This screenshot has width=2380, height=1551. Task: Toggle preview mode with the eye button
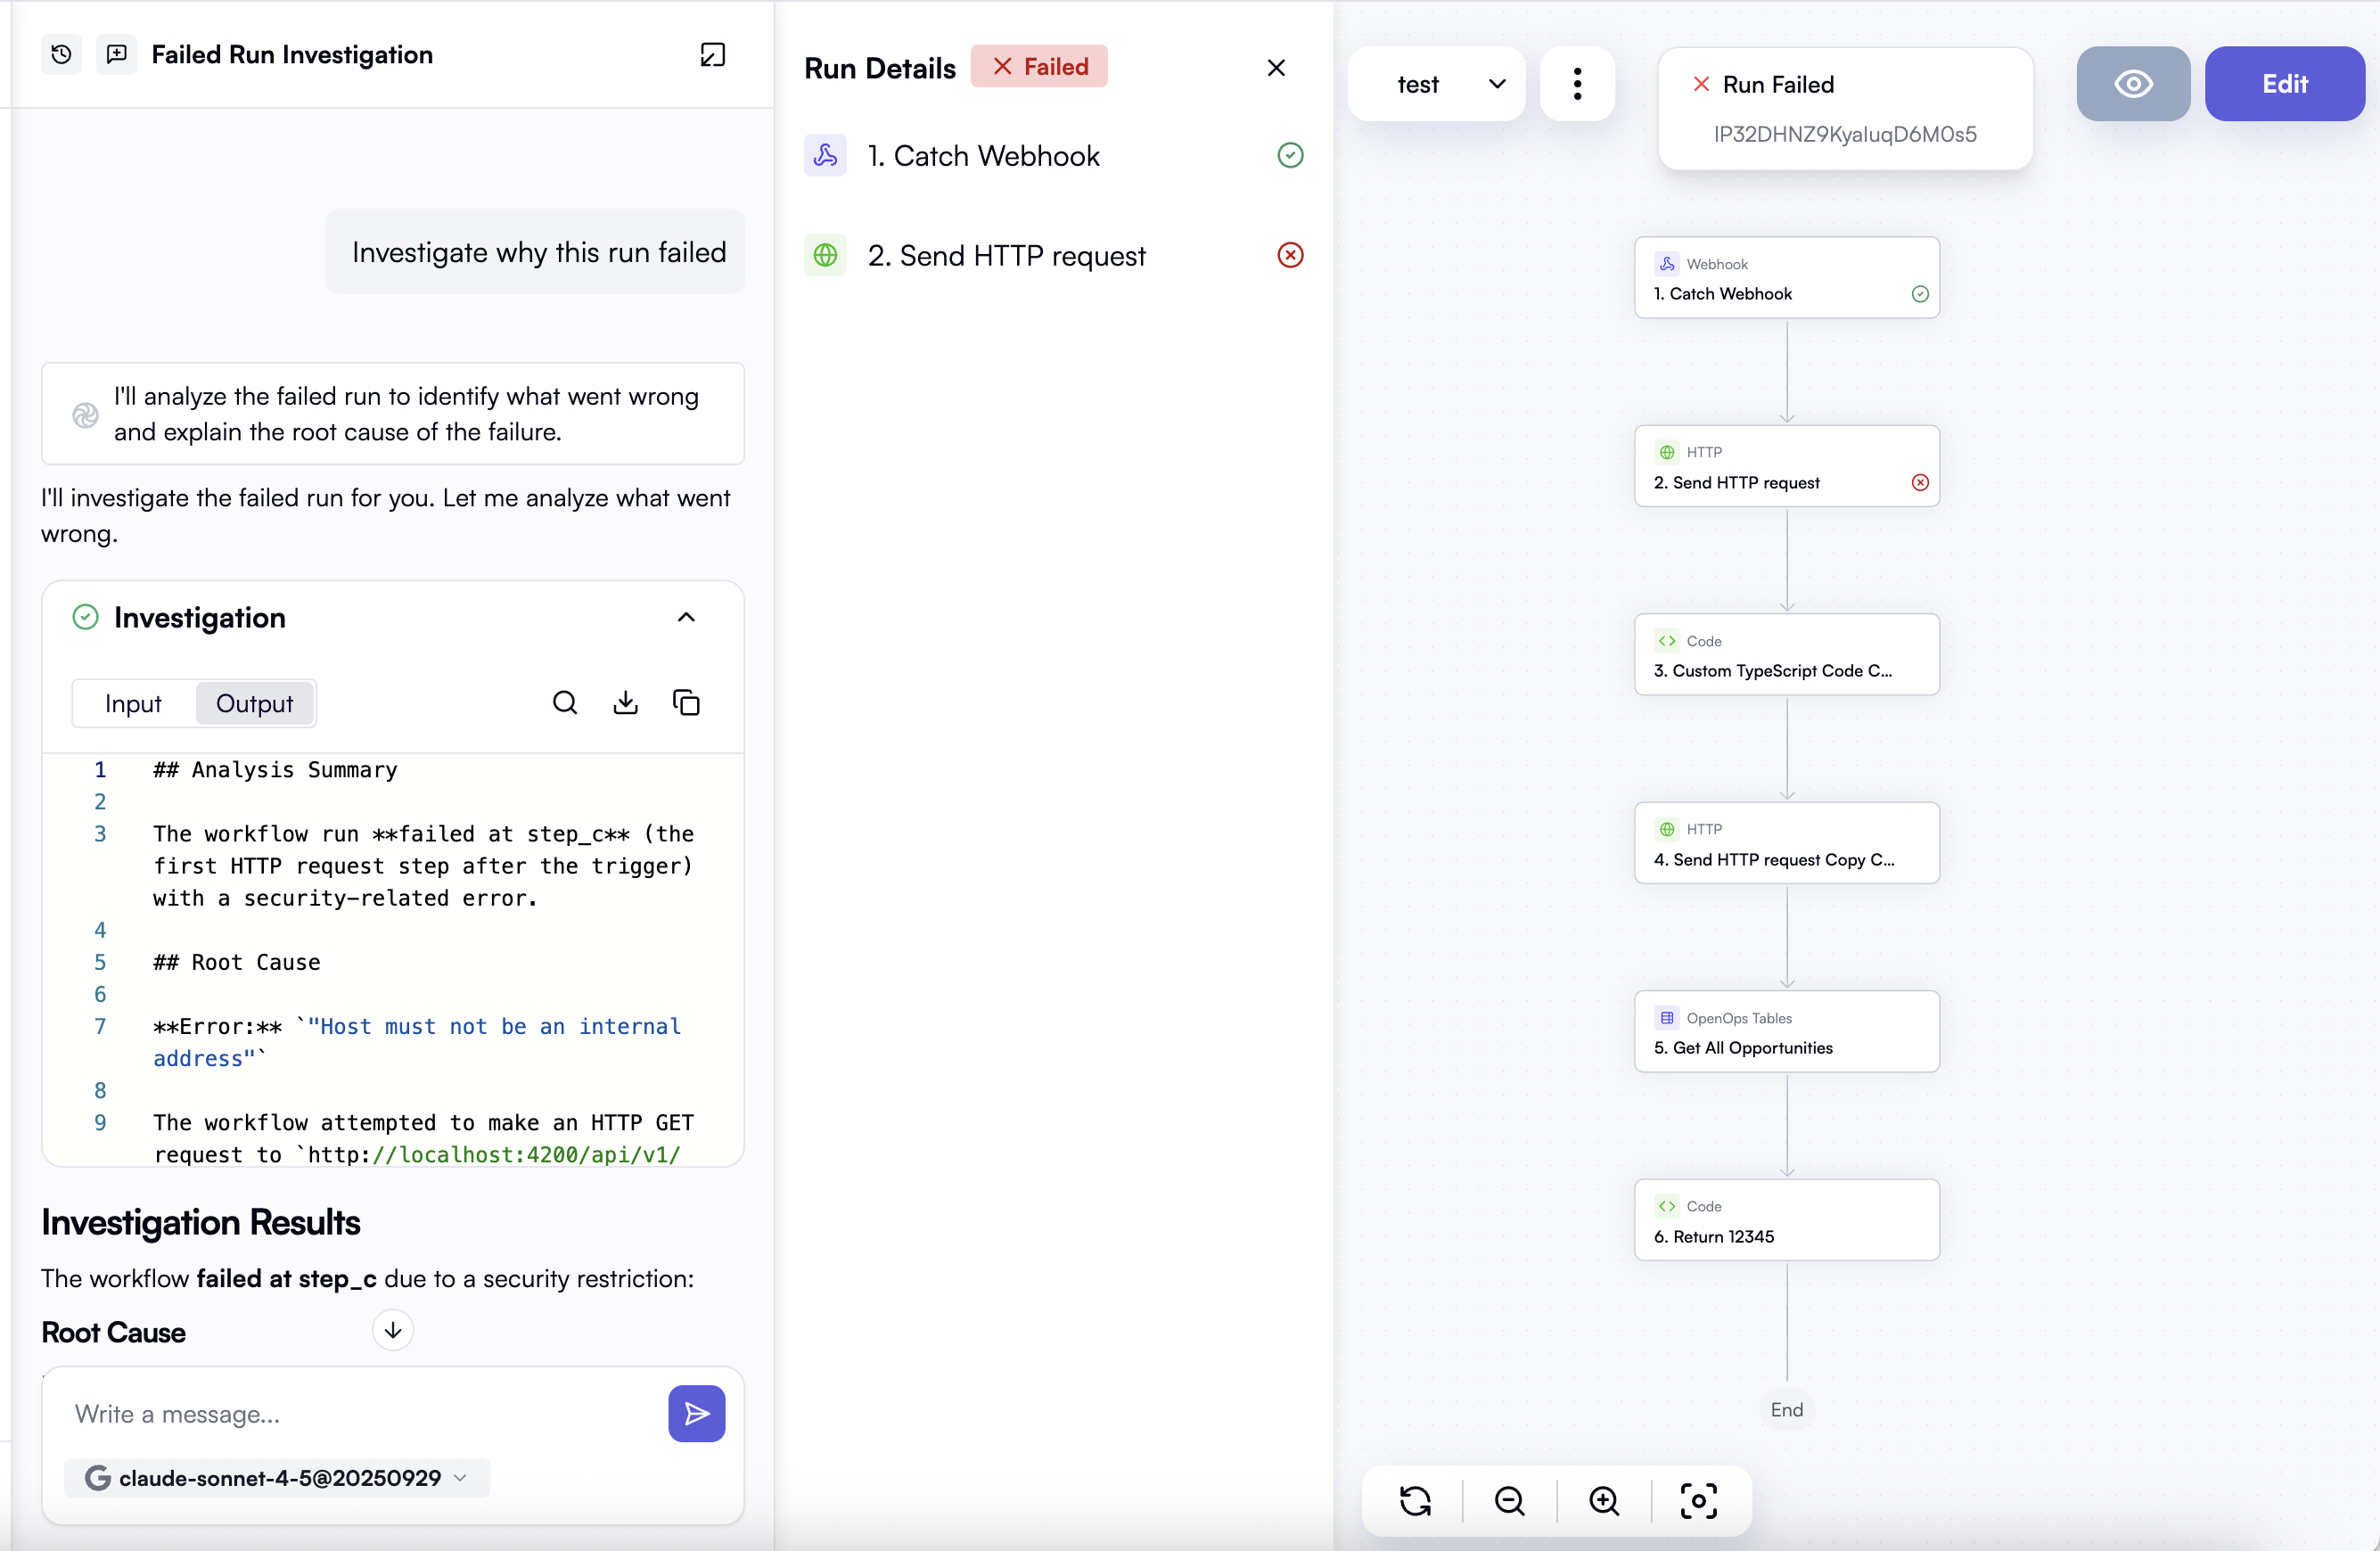[2132, 83]
